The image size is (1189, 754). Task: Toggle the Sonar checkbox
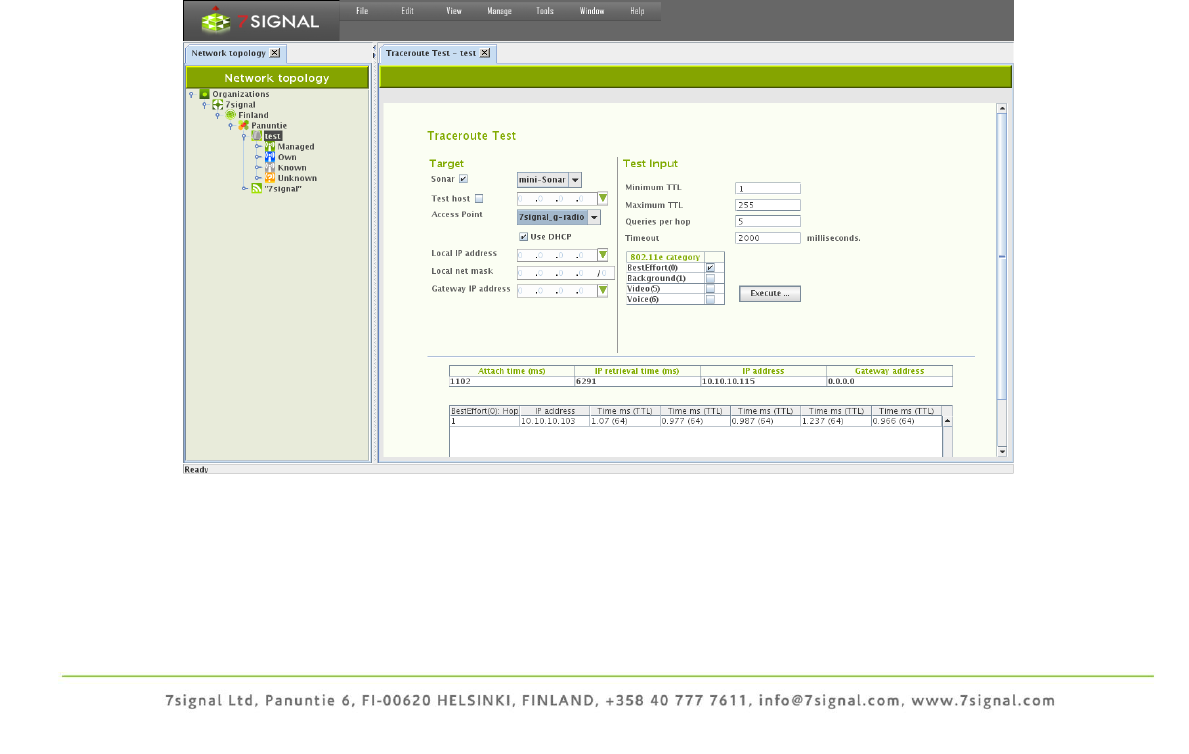point(463,179)
